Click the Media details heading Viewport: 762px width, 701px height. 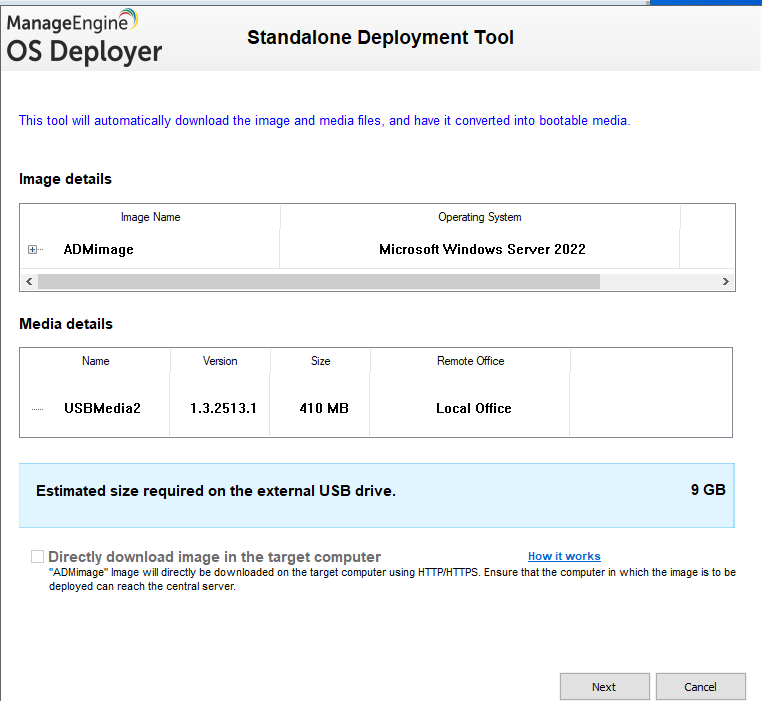[x=66, y=324]
